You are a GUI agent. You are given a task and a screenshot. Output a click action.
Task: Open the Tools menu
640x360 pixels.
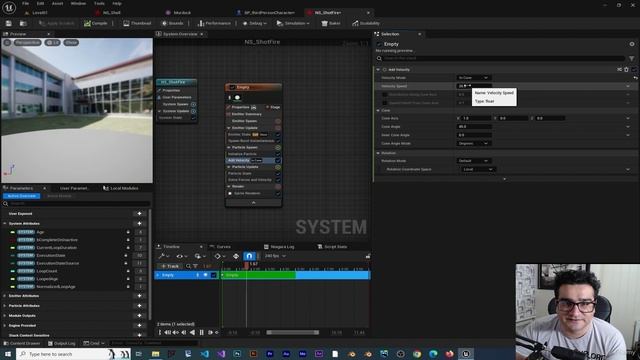(x=99, y=3)
